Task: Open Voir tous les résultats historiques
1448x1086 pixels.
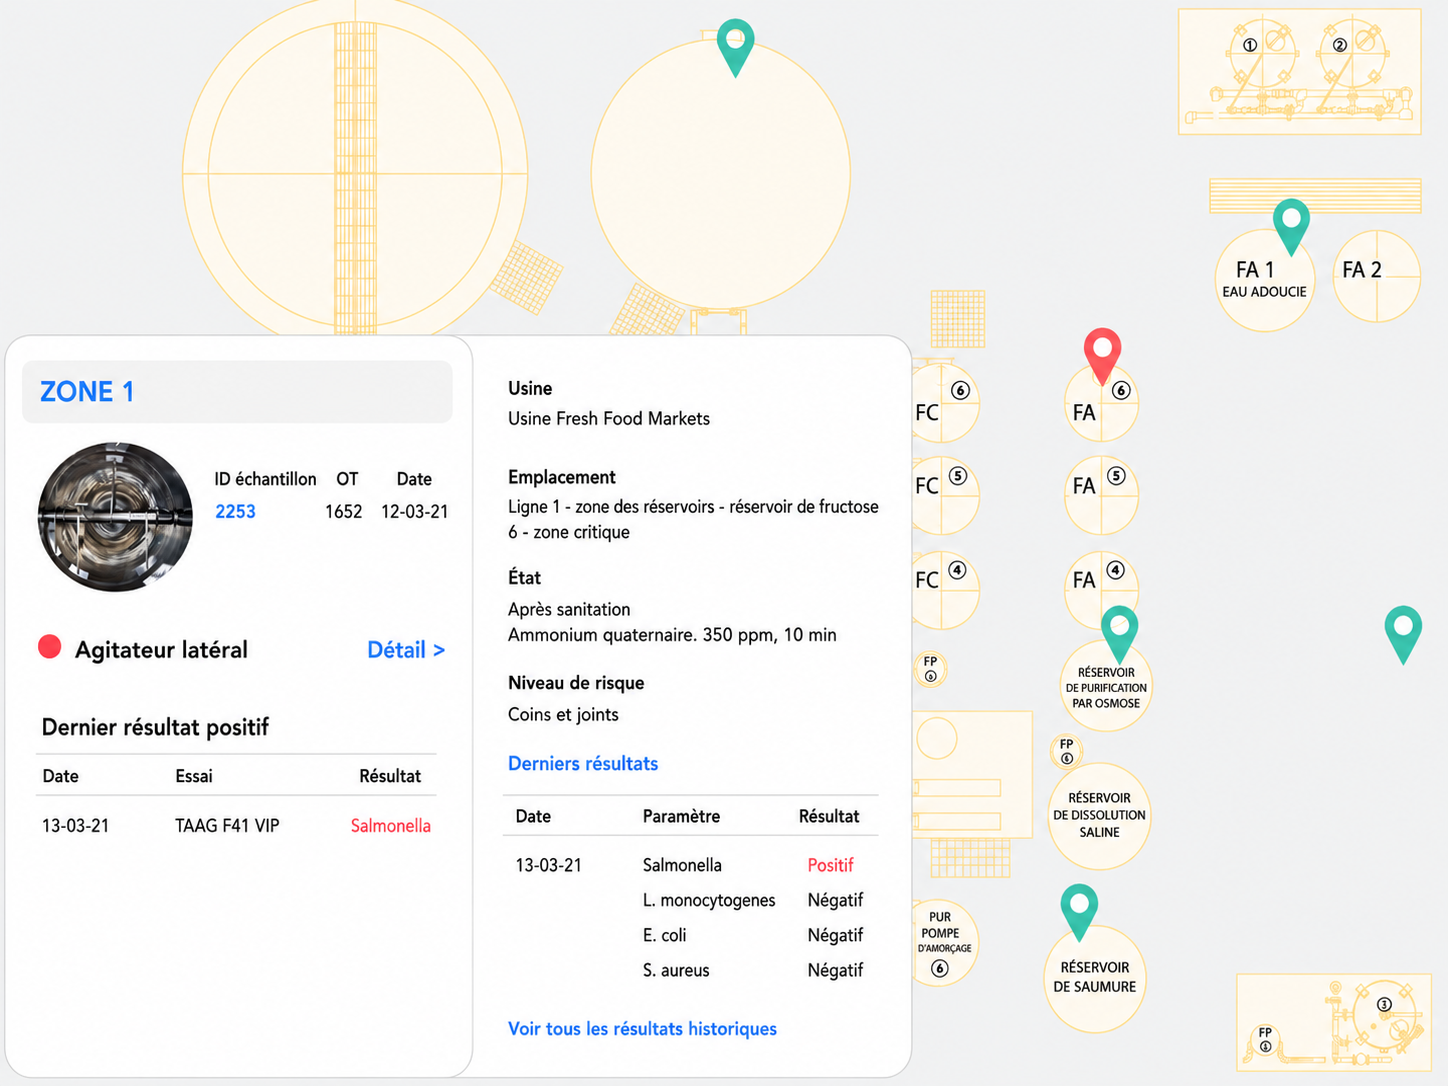Action: click(642, 1028)
